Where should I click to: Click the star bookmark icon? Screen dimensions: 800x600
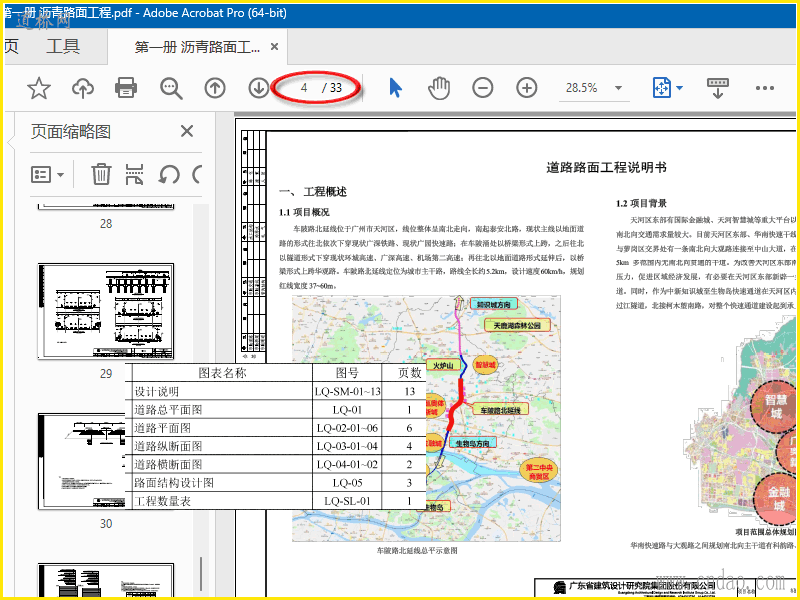pyautogui.click(x=38, y=88)
